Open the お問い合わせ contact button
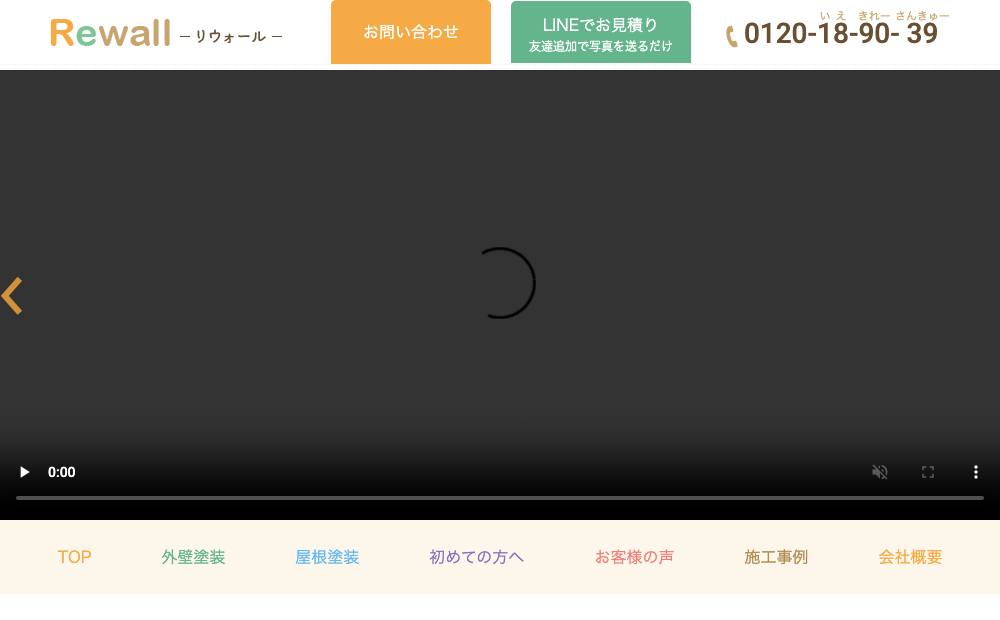The image size is (1000, 620). click(411, 32)
